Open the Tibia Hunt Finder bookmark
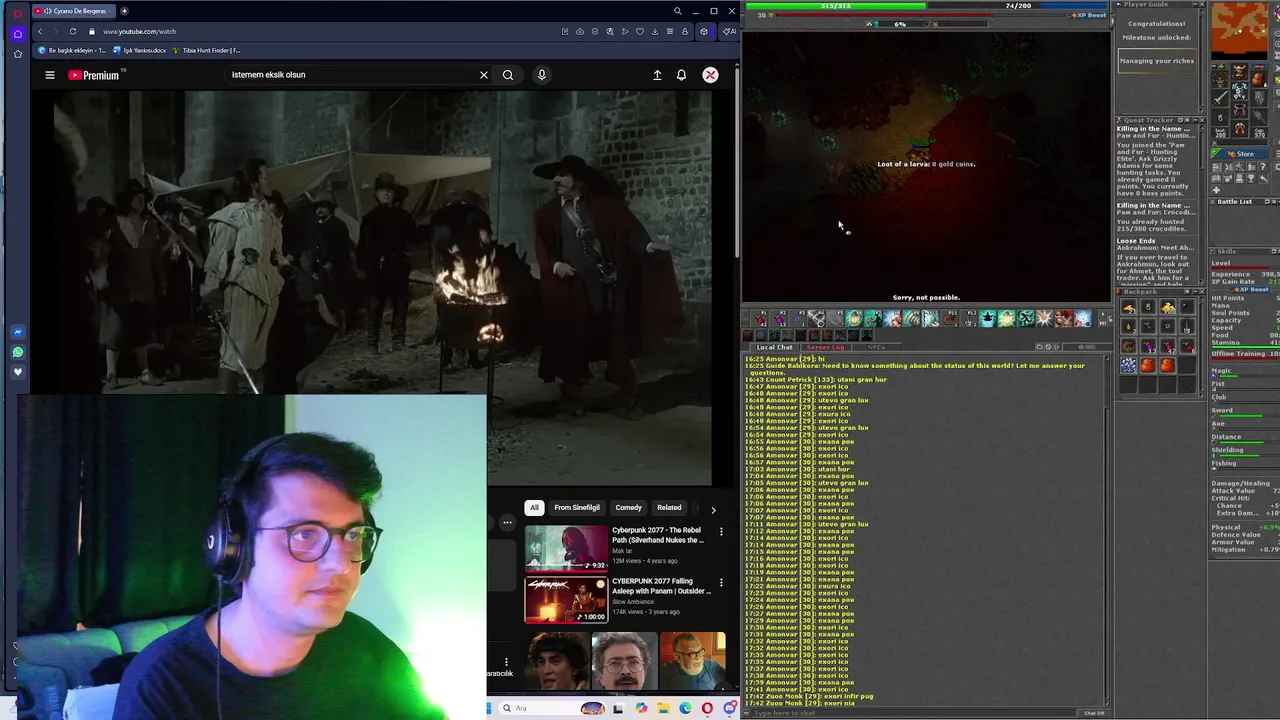The height and width of the screenshot is (720, 1280). tap(207, 50)
